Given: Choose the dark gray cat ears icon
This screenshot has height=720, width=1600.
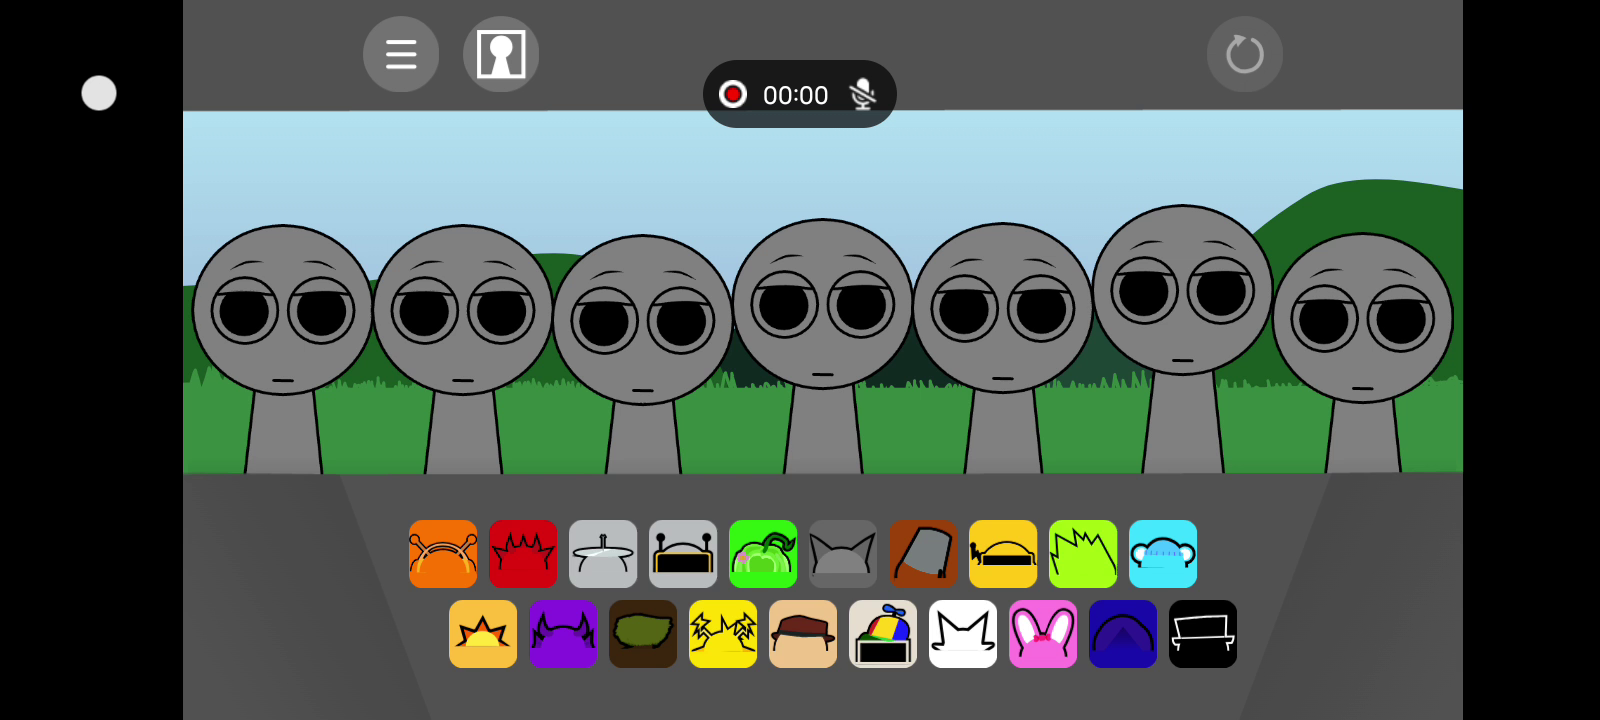Looking at the screenshot, I should pos(843,554).
